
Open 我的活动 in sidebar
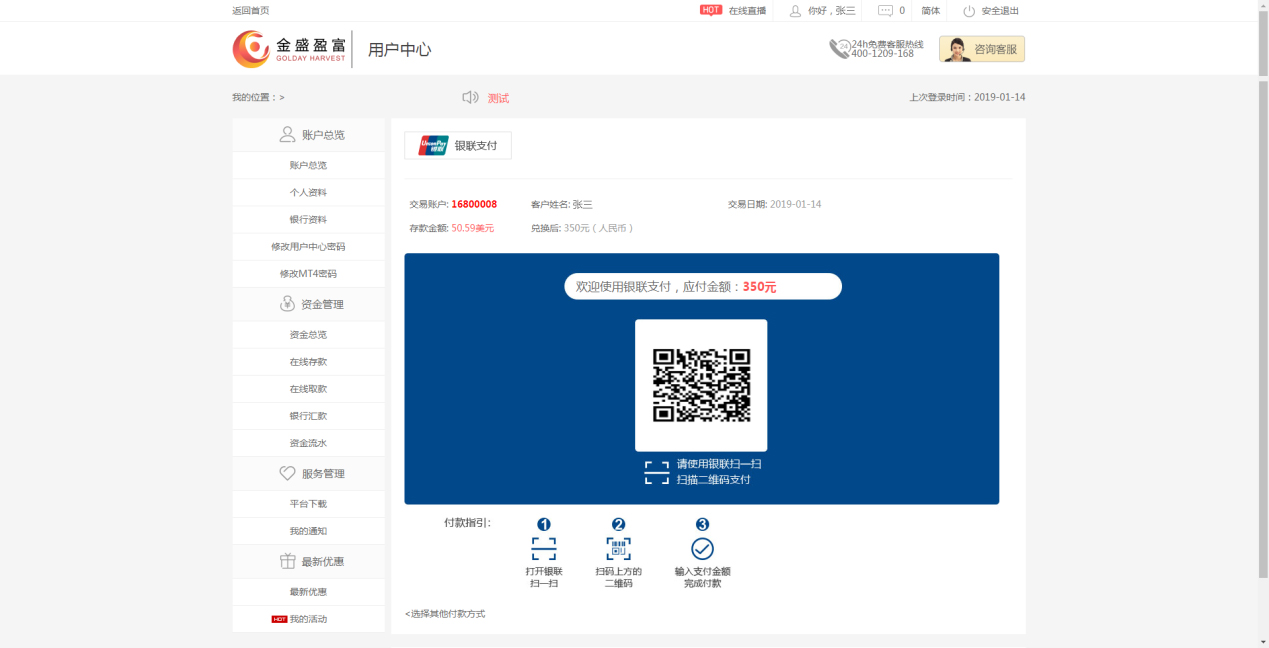coord(308,619)
